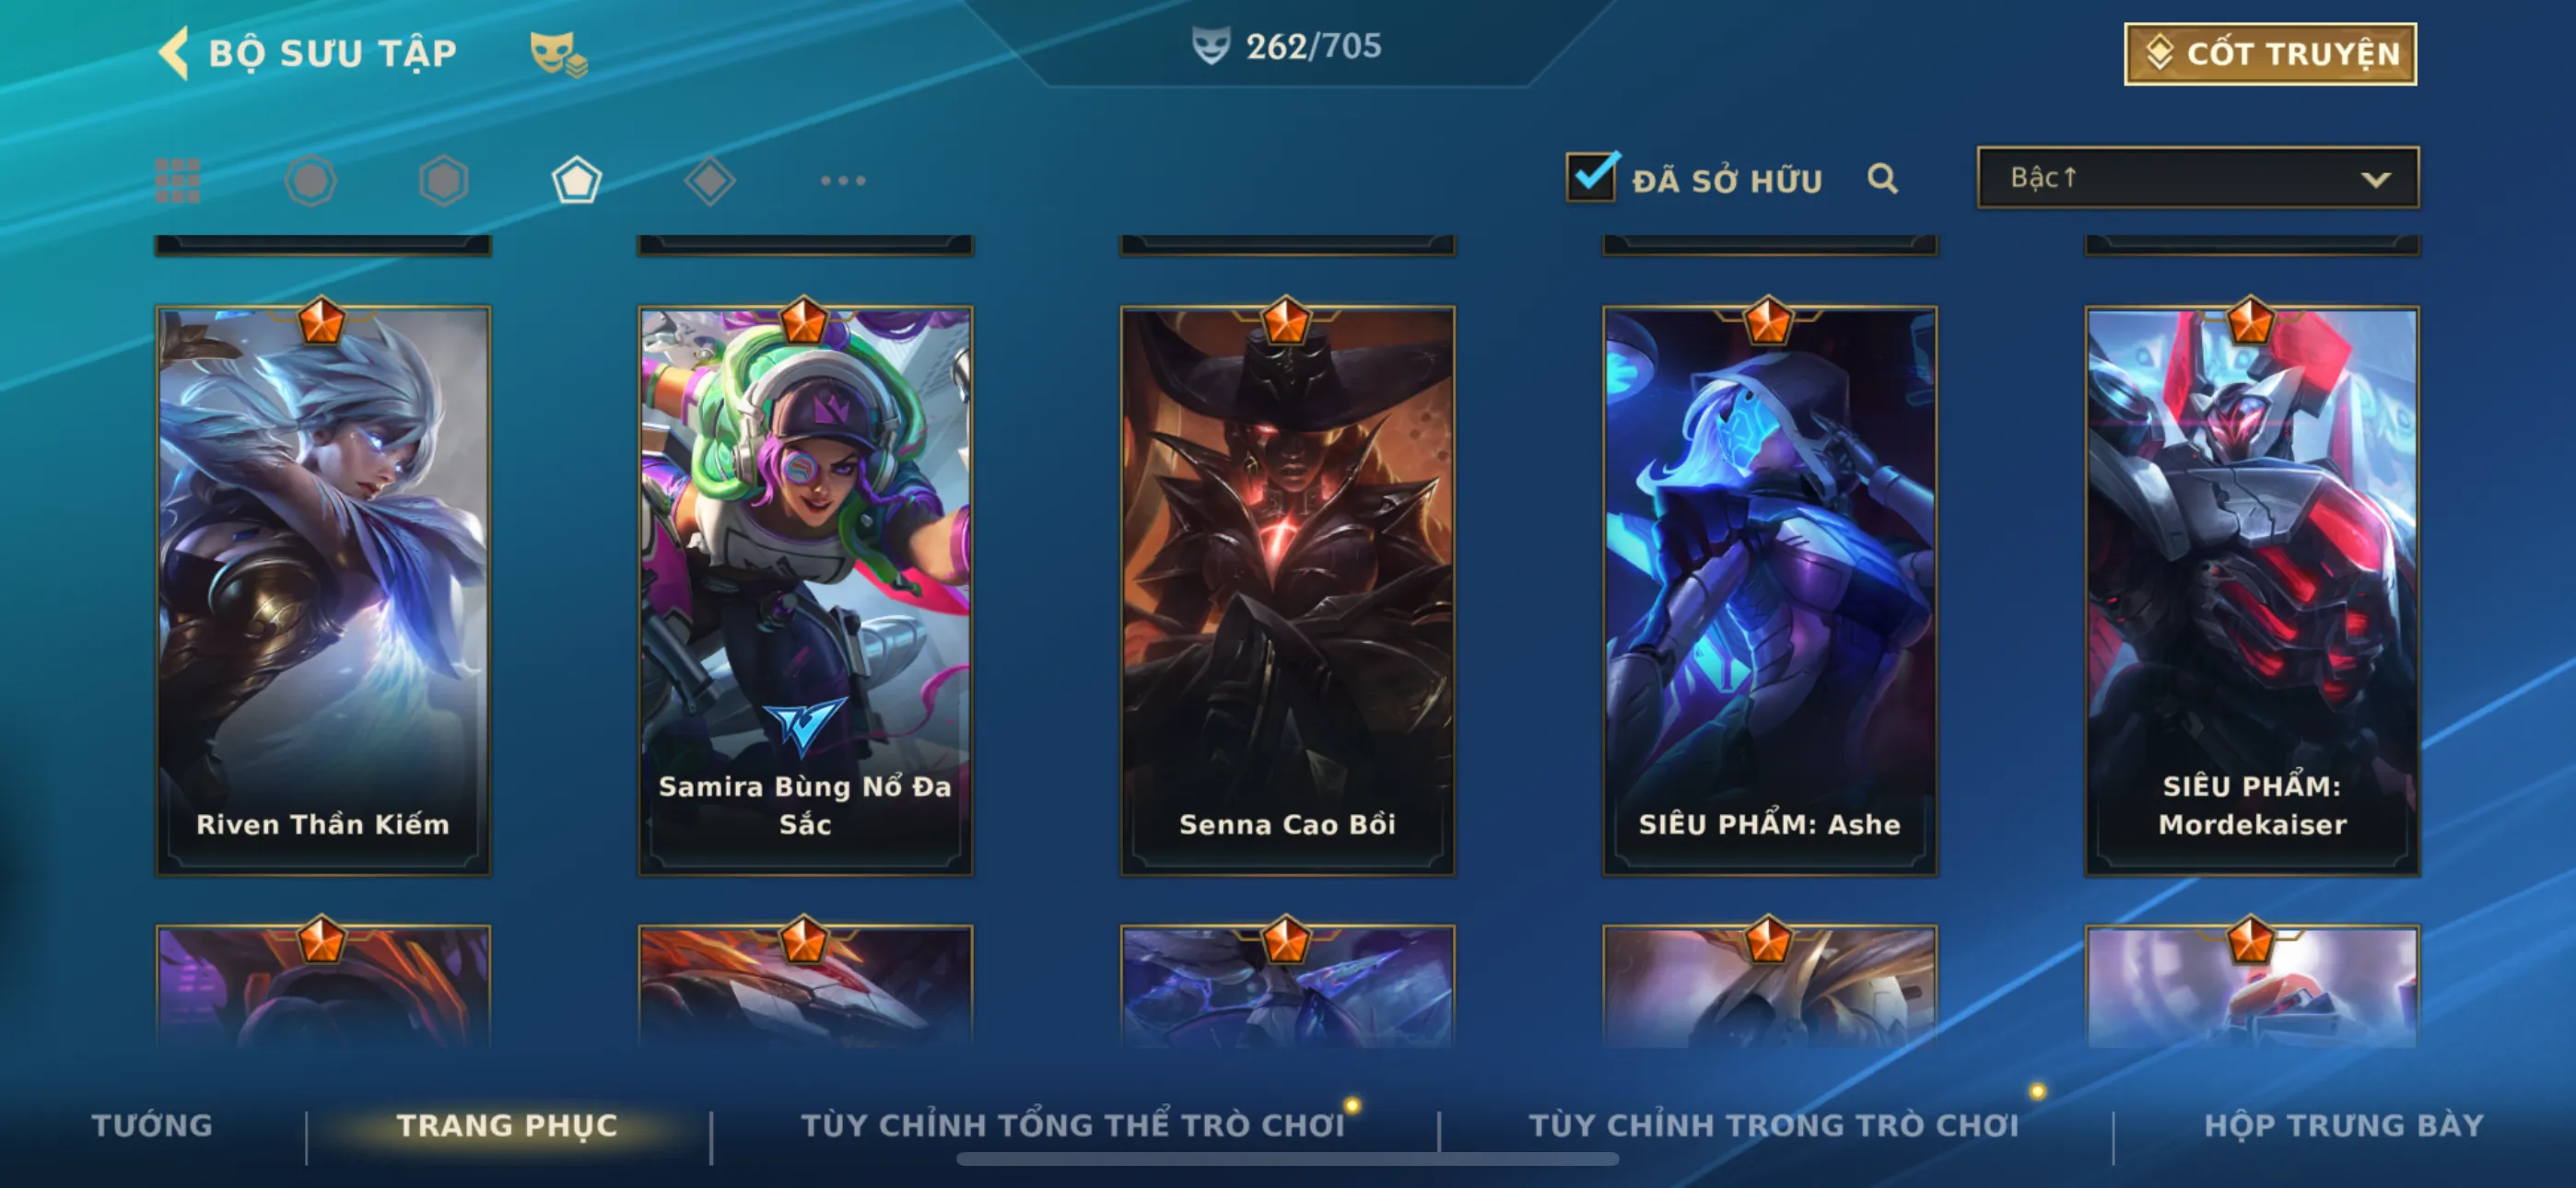Select the Riven Thần Kiếm skin card

(x=323, y=591)
